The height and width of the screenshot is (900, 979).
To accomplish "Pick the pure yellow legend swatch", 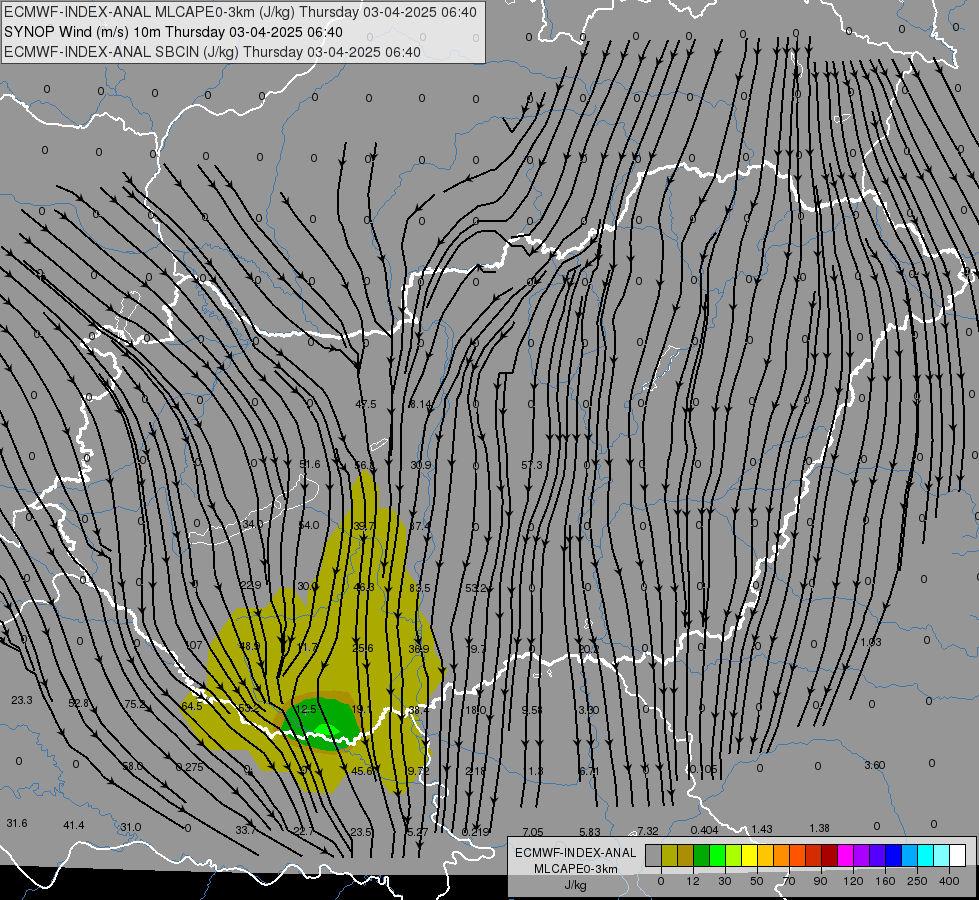I will (749, 855).
